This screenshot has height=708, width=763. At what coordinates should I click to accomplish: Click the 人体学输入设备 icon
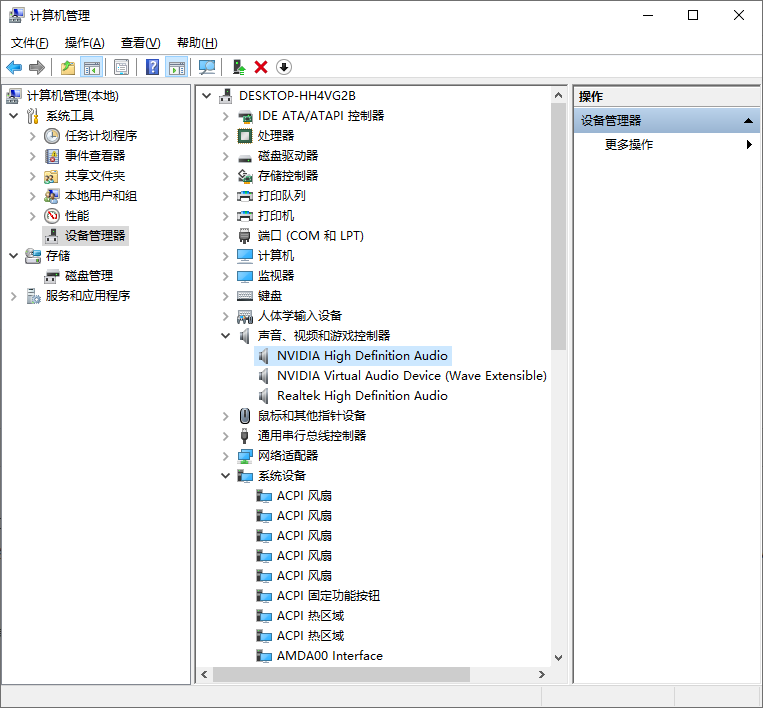245,316
